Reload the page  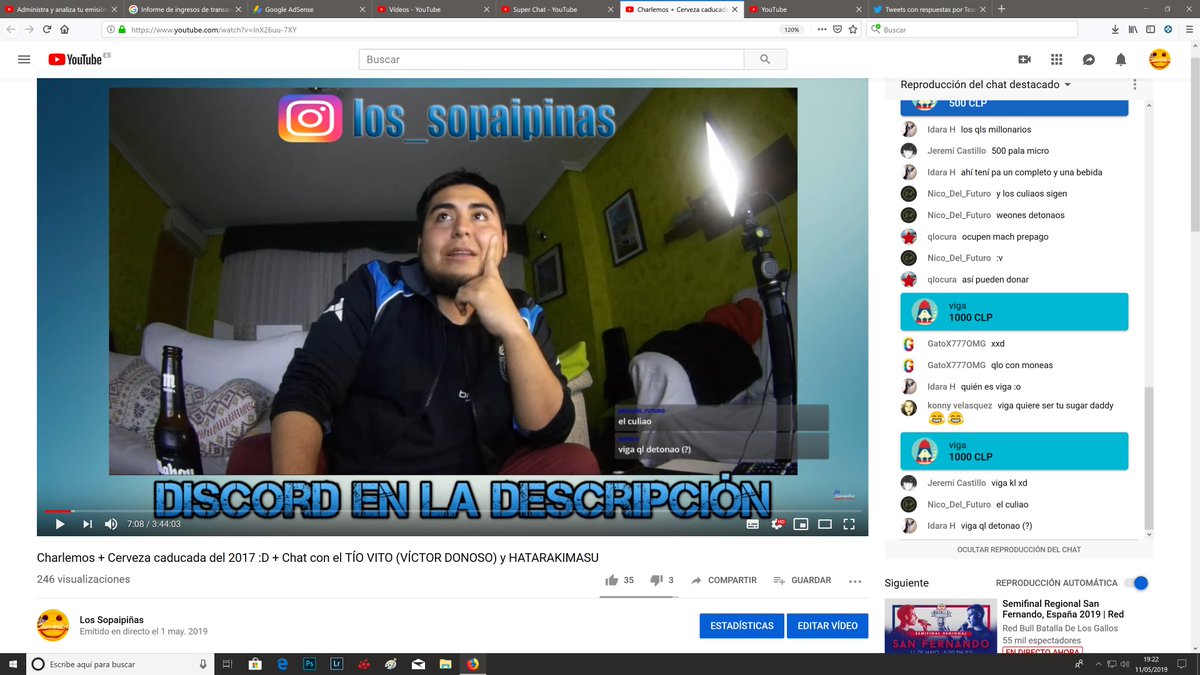(46, 30)
